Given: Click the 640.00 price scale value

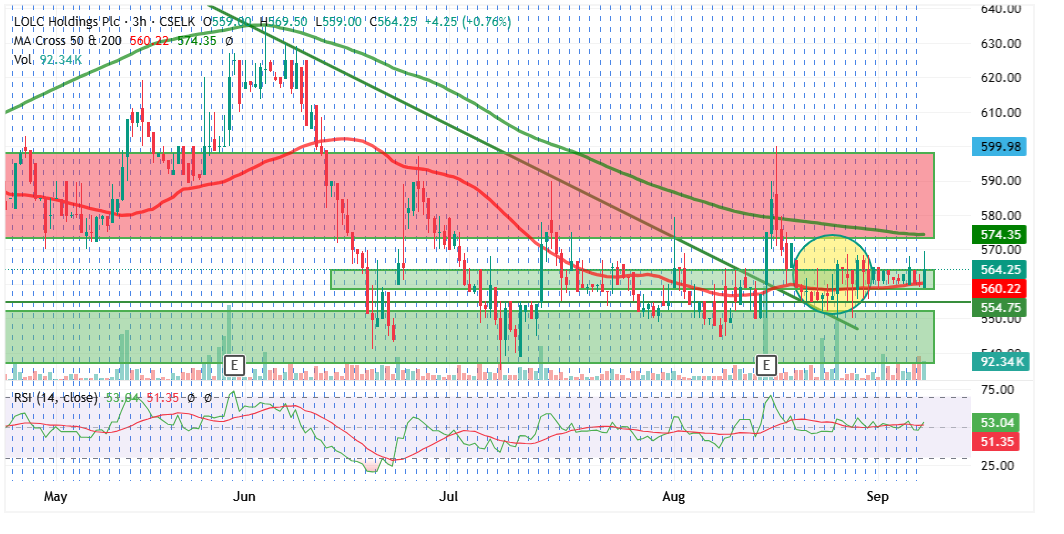Looking at the screenshot, I should coord(1001,9).
